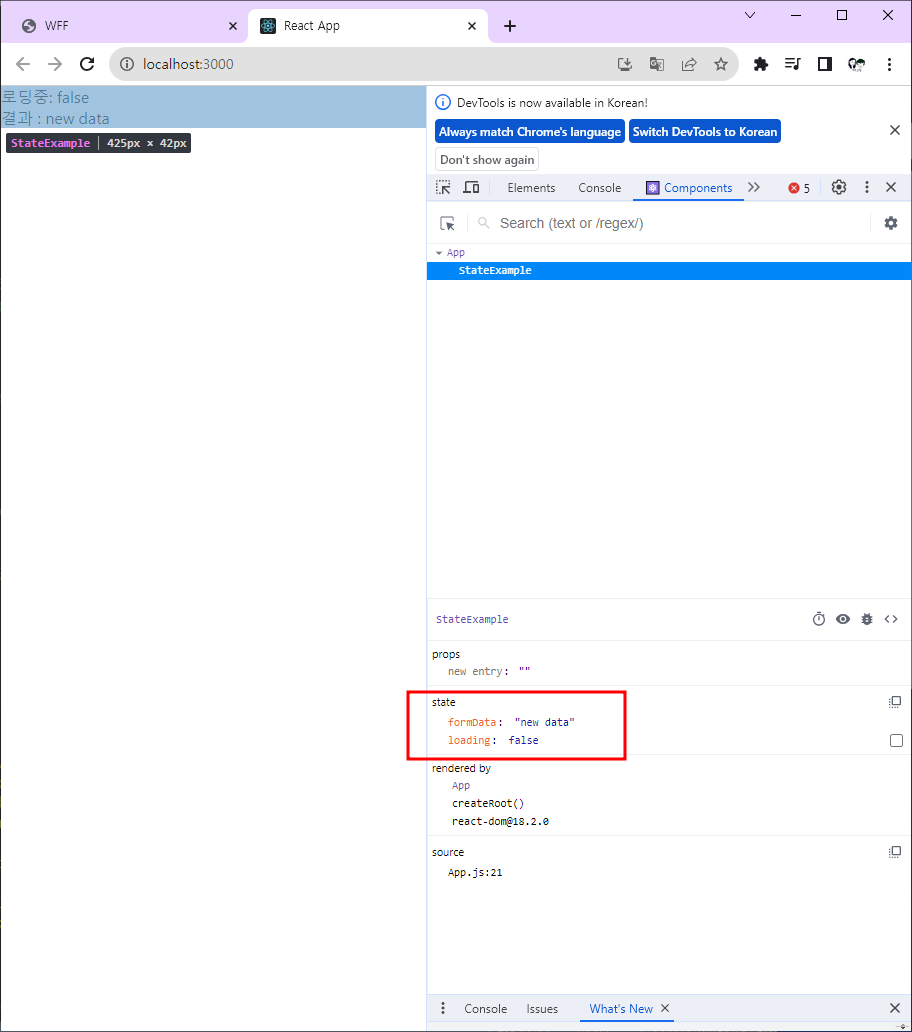Activate DevTools inspect element picker
The image size is (912, 1032).
(x=443, y=188)
